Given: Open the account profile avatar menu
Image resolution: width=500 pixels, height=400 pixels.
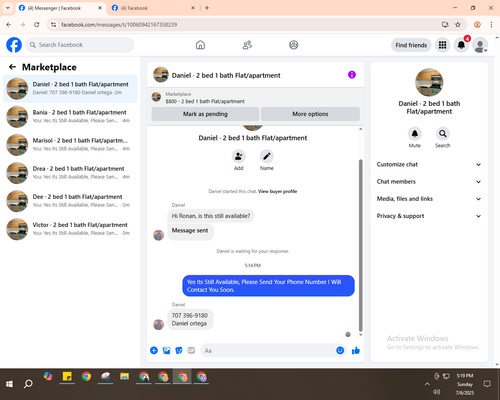Looking at the screenshot, I should click(x=480, y=45).
